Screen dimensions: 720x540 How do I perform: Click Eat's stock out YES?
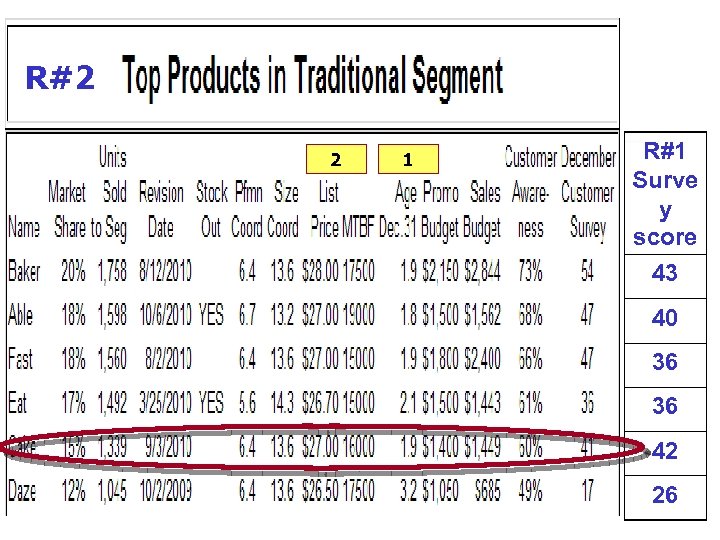pyautogui.click(x=211, y=403)
